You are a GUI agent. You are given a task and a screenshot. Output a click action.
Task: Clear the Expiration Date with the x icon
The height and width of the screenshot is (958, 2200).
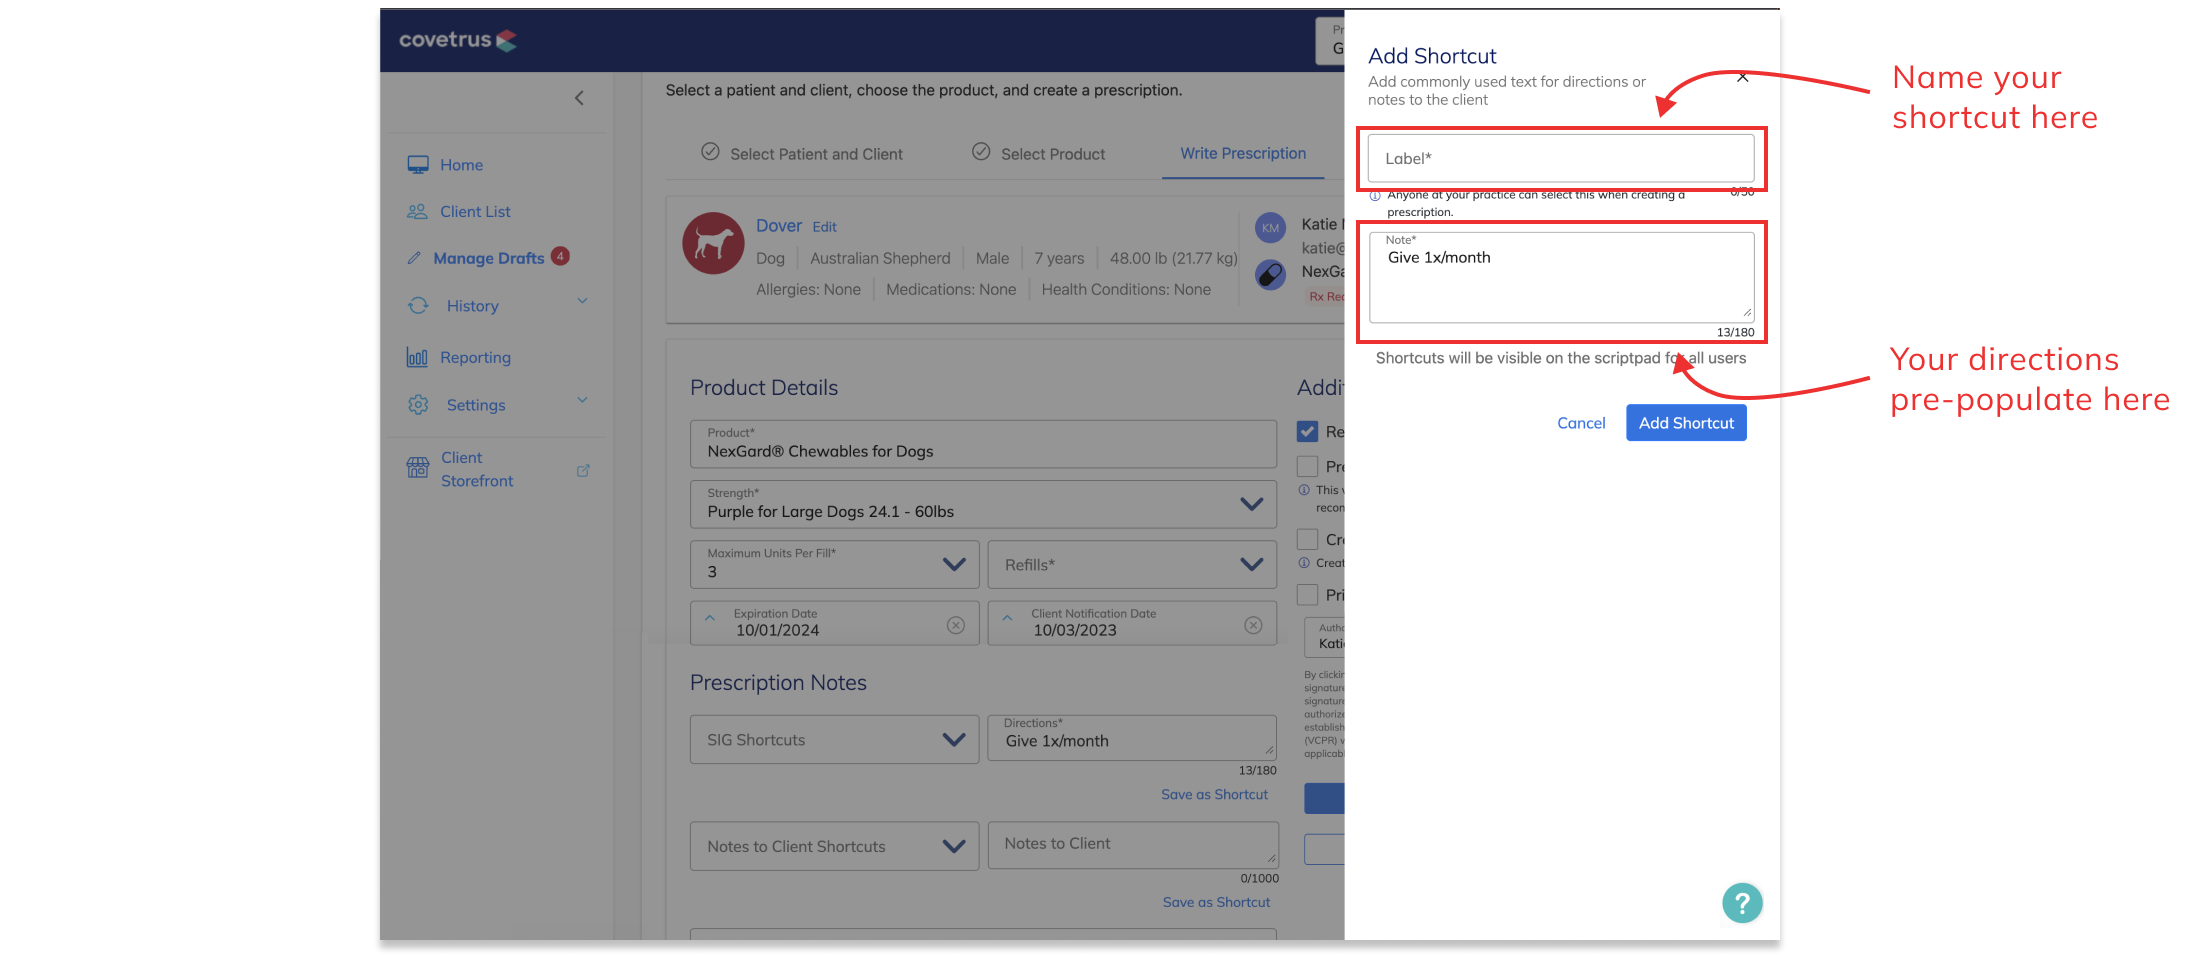click(955, 624)
